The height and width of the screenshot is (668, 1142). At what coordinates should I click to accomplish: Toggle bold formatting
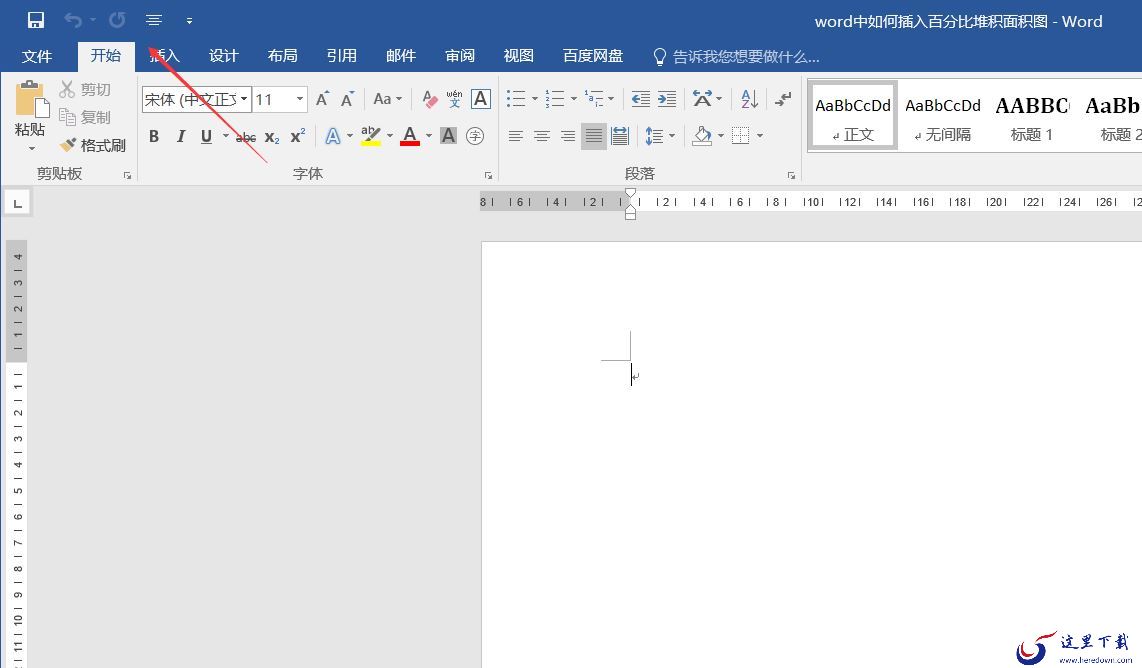pyautogui.click(x=154, y=136)
